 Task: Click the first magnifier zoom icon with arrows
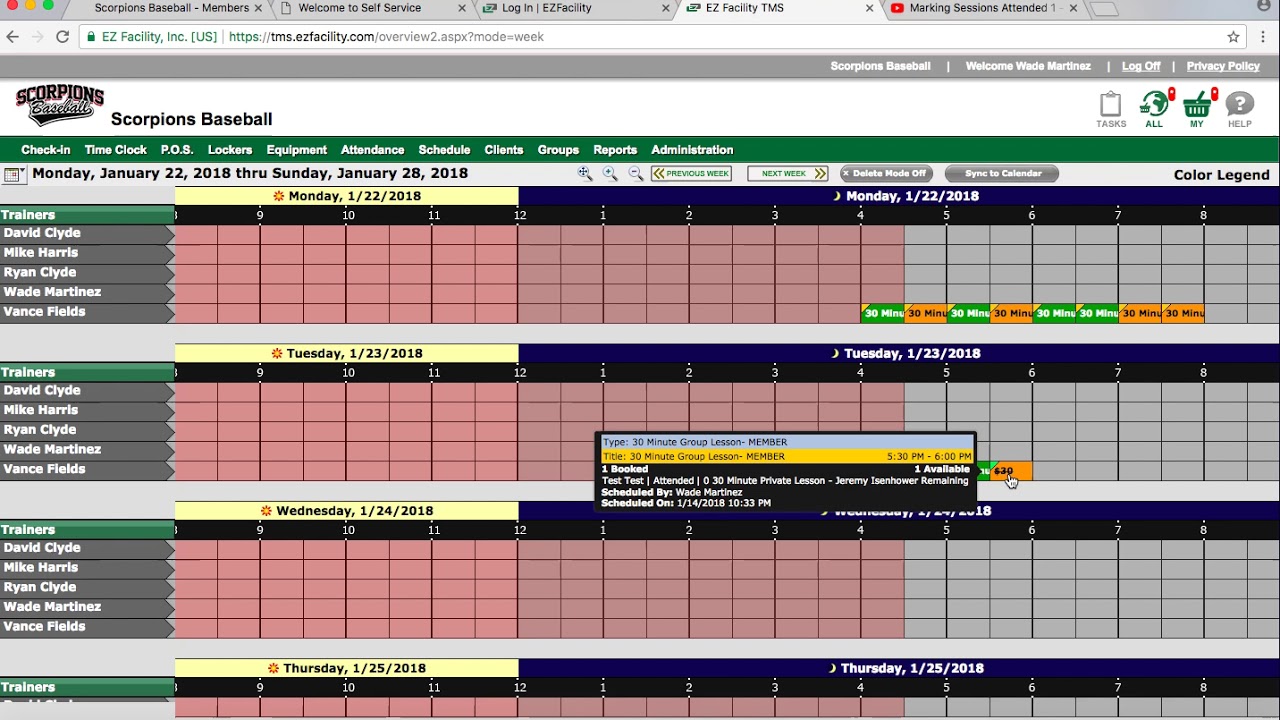(x=585, y=174)
